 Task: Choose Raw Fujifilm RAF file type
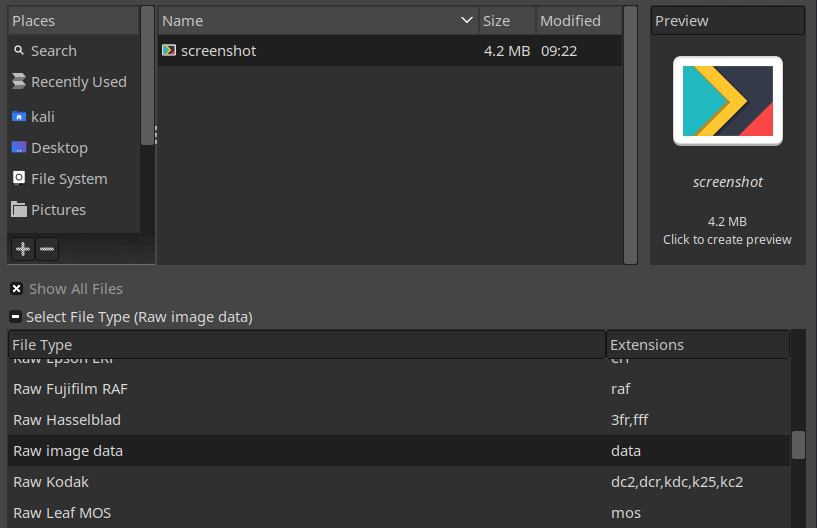pyautogui.click(x=399, y=389)
